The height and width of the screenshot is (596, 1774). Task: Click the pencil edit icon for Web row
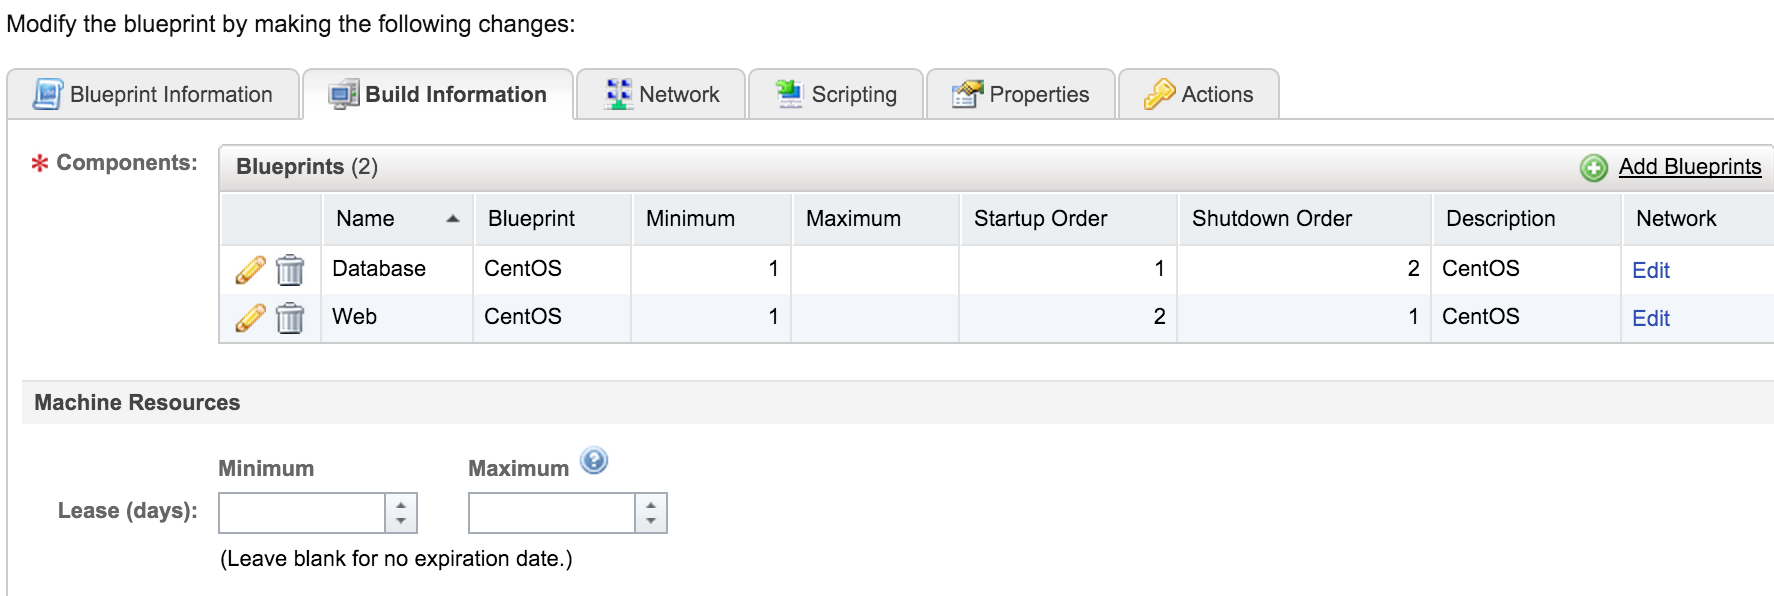click(250, 317)
